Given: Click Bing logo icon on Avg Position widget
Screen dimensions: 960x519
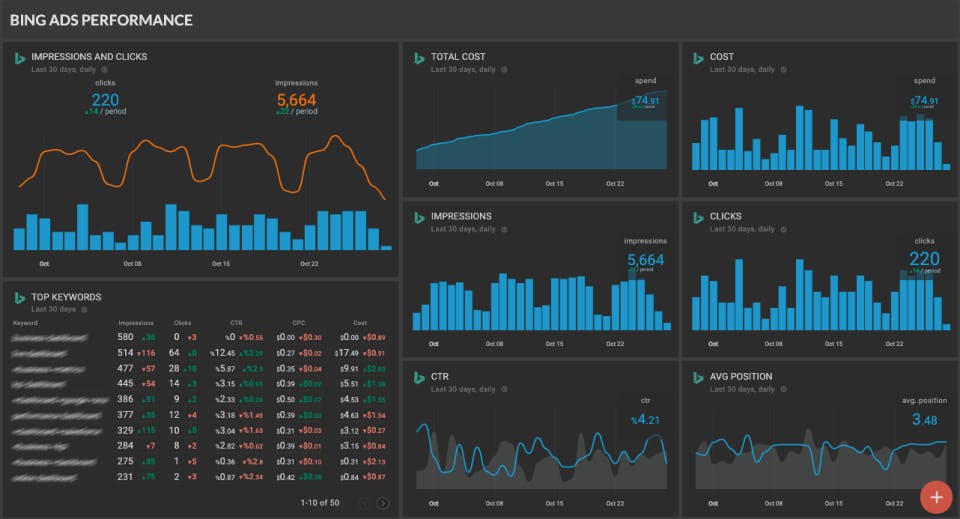Looking at the screenshot, I should tap(698, 378).
